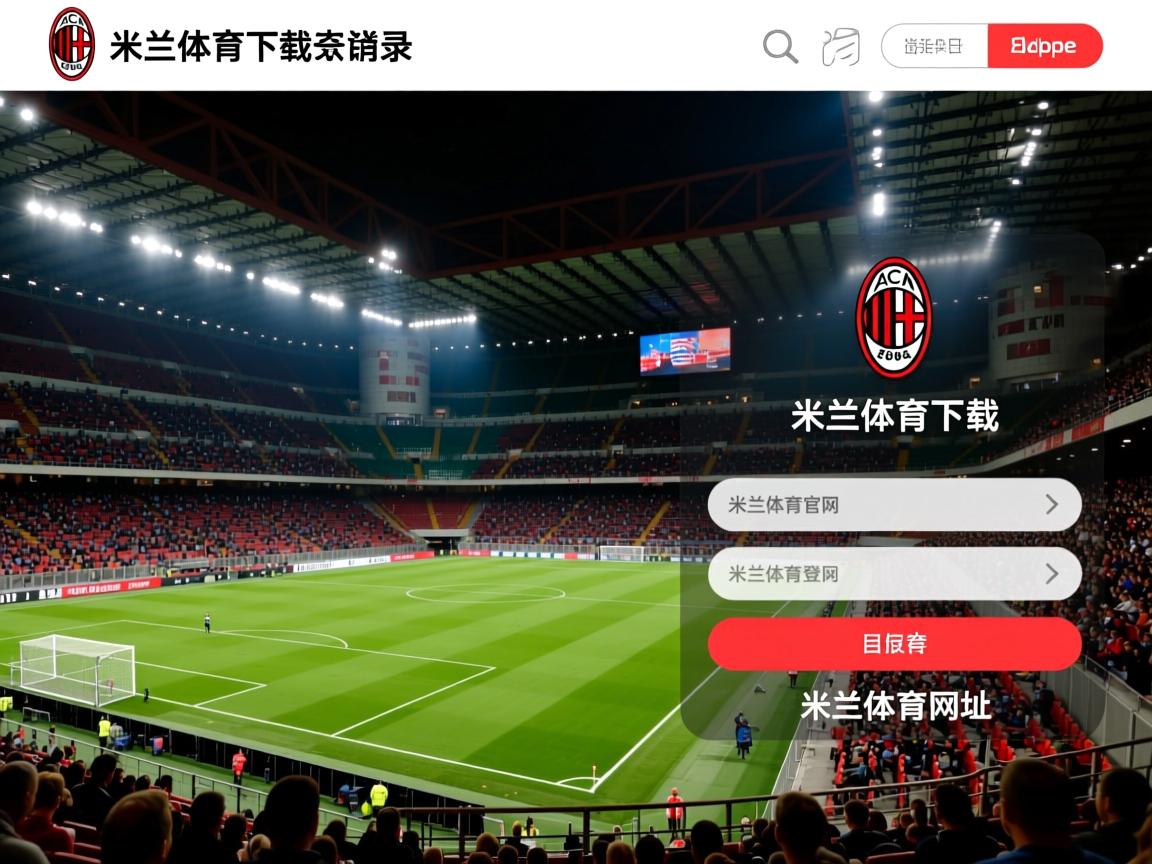Expand the 米兰体育登网 row arrow

[x=1052, y=573]
